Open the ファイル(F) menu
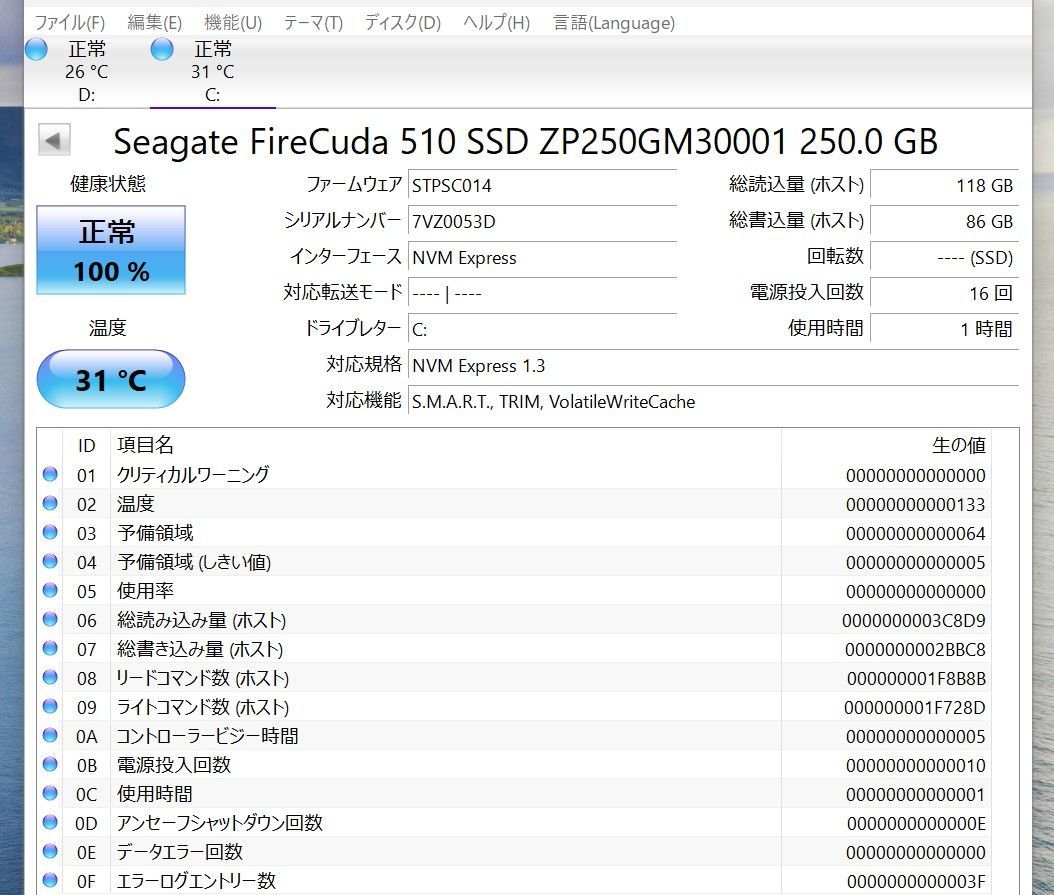1054x895 pixels. (69, 23)
